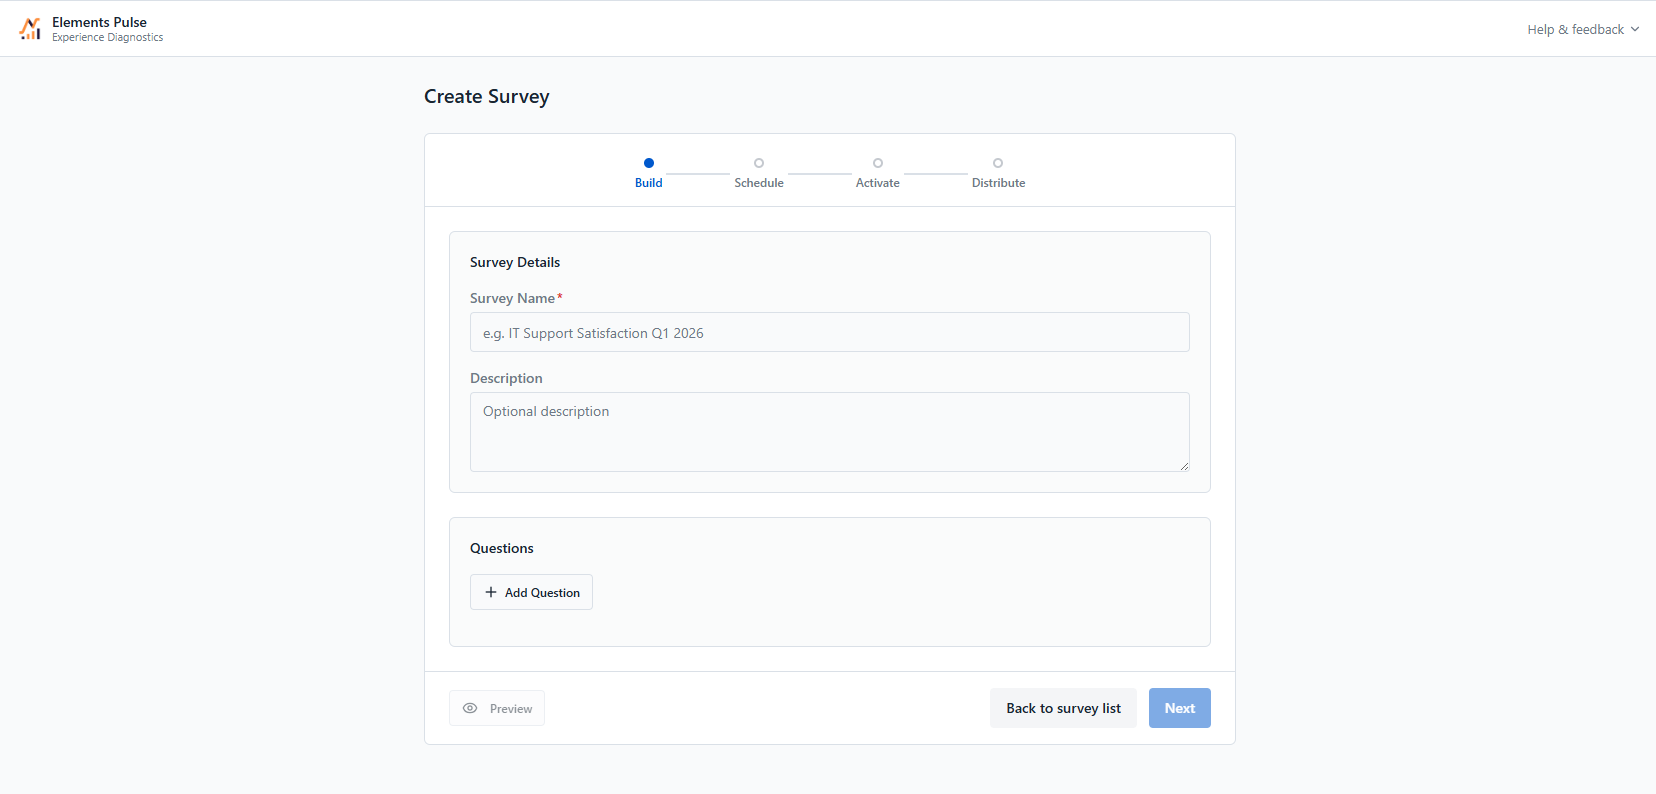Expand the Help & feedback chevron
This screenshot has width=1656, height=794.
point(1635,29)
